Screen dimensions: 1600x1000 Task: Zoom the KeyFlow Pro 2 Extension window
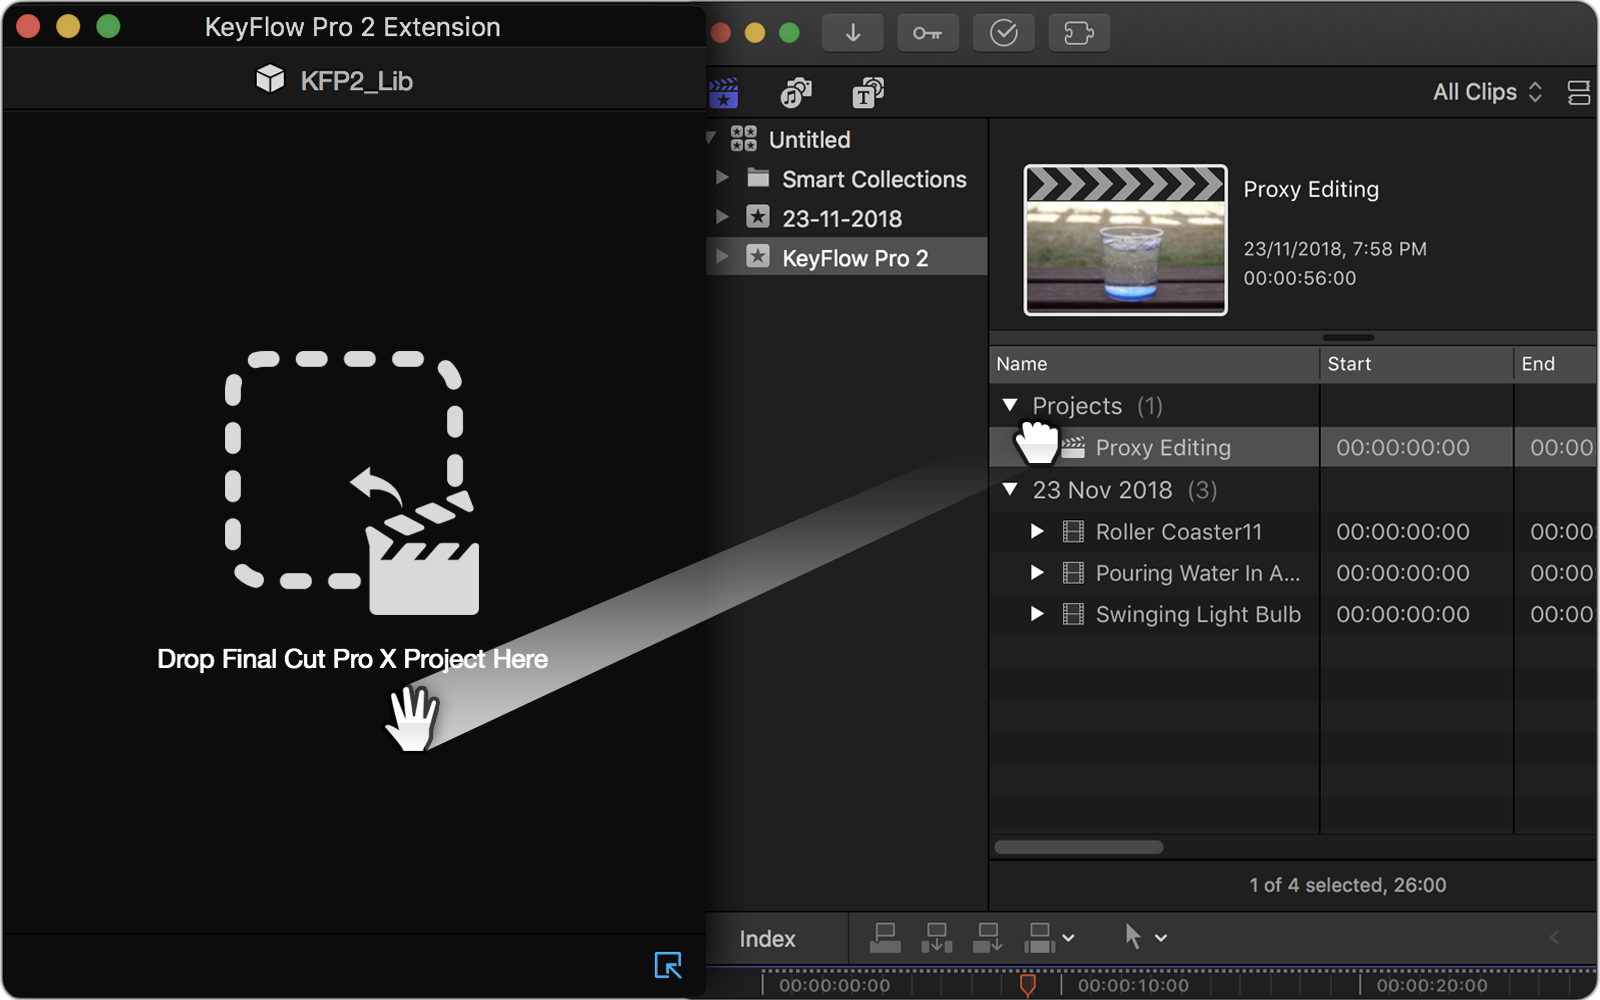coord(108,27)
